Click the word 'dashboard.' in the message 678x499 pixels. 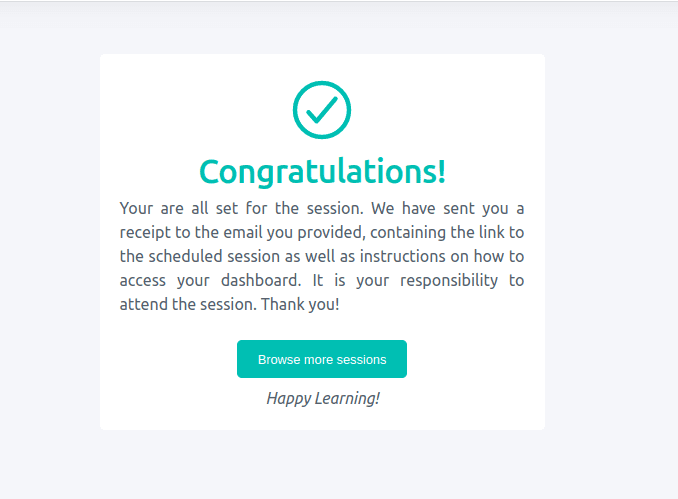[261, 280]
